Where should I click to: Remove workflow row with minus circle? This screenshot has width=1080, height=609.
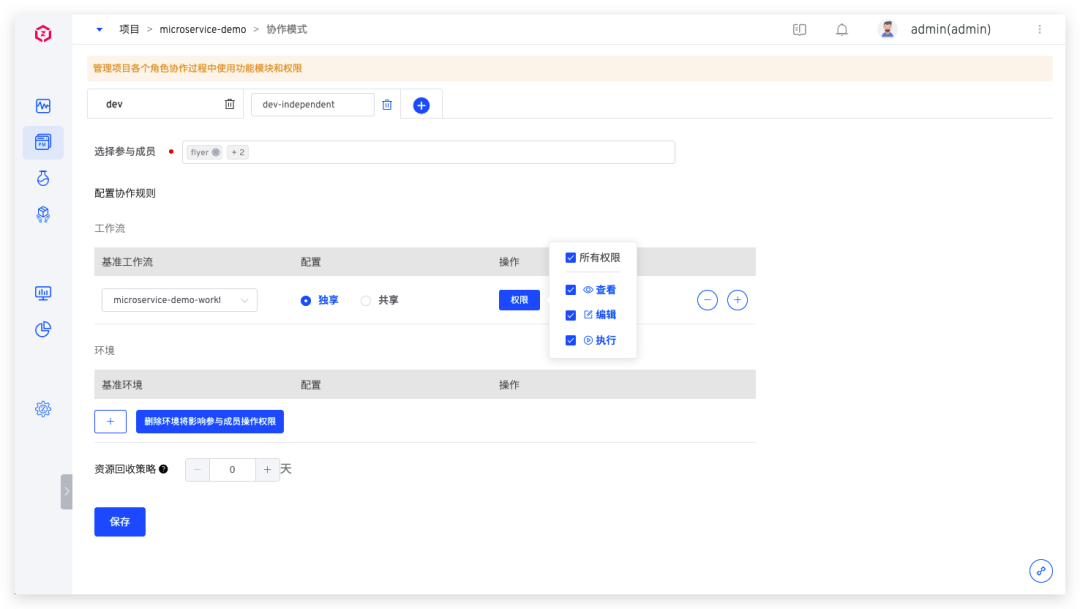pos(707,300)
